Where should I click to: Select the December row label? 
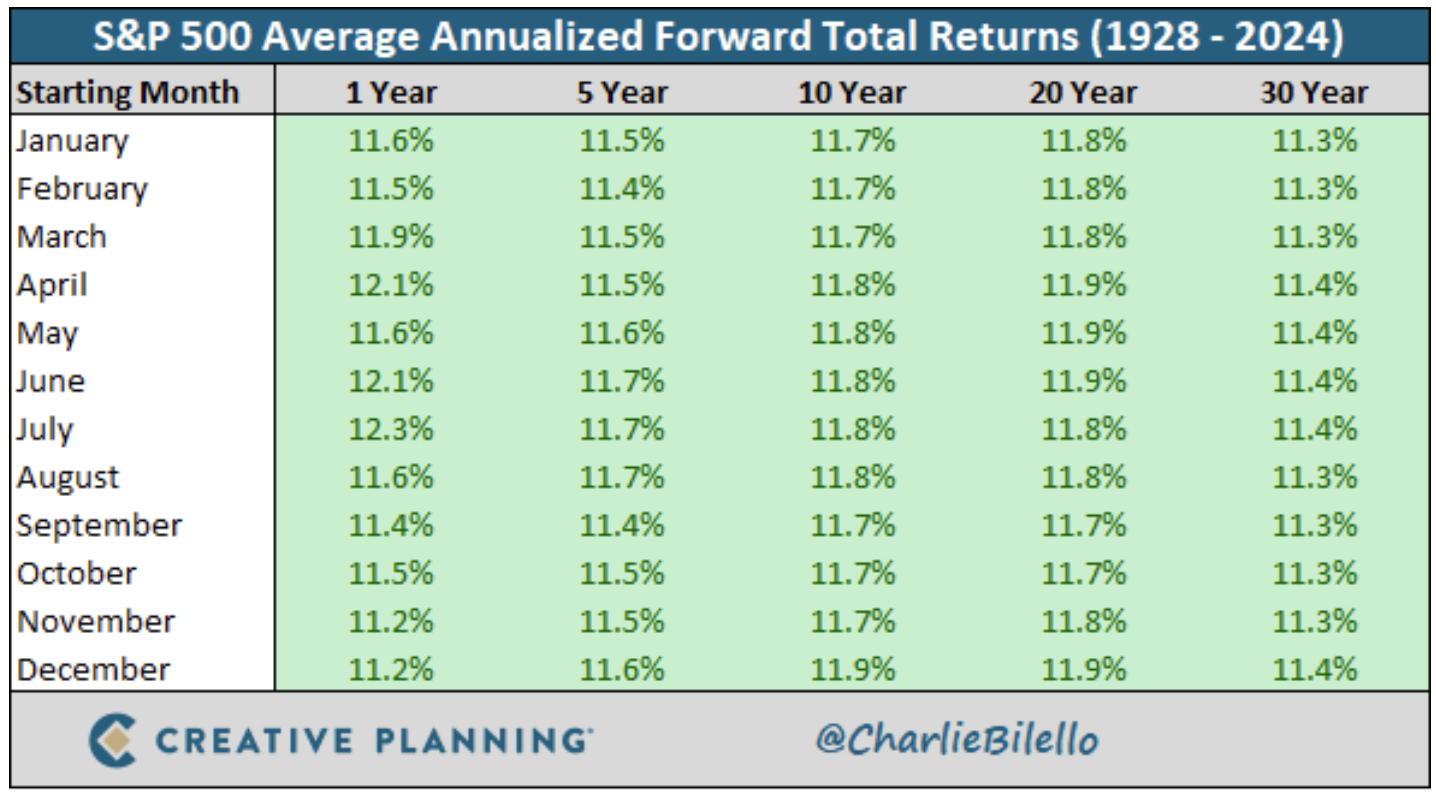(x=93, y=669)
